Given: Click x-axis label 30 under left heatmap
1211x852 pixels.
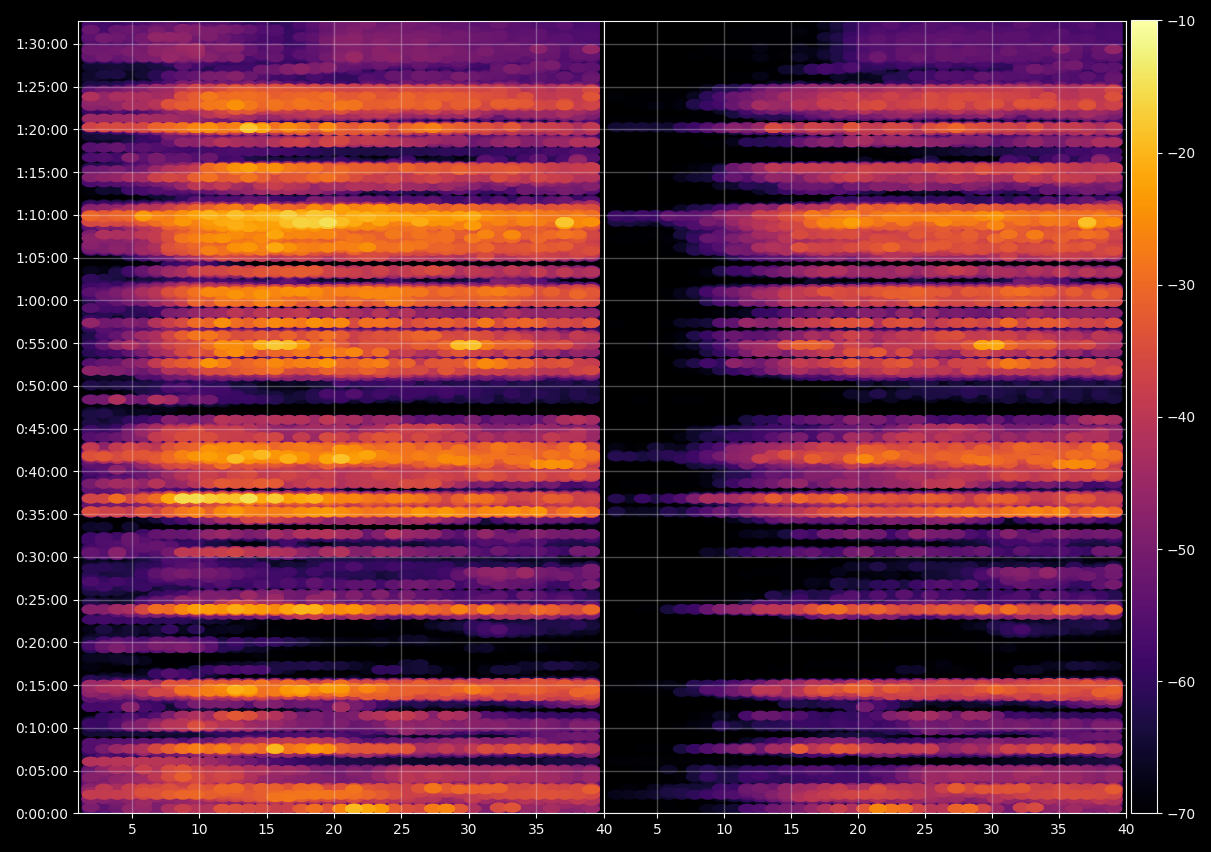Looking at the screenshot, I should 469,830.
